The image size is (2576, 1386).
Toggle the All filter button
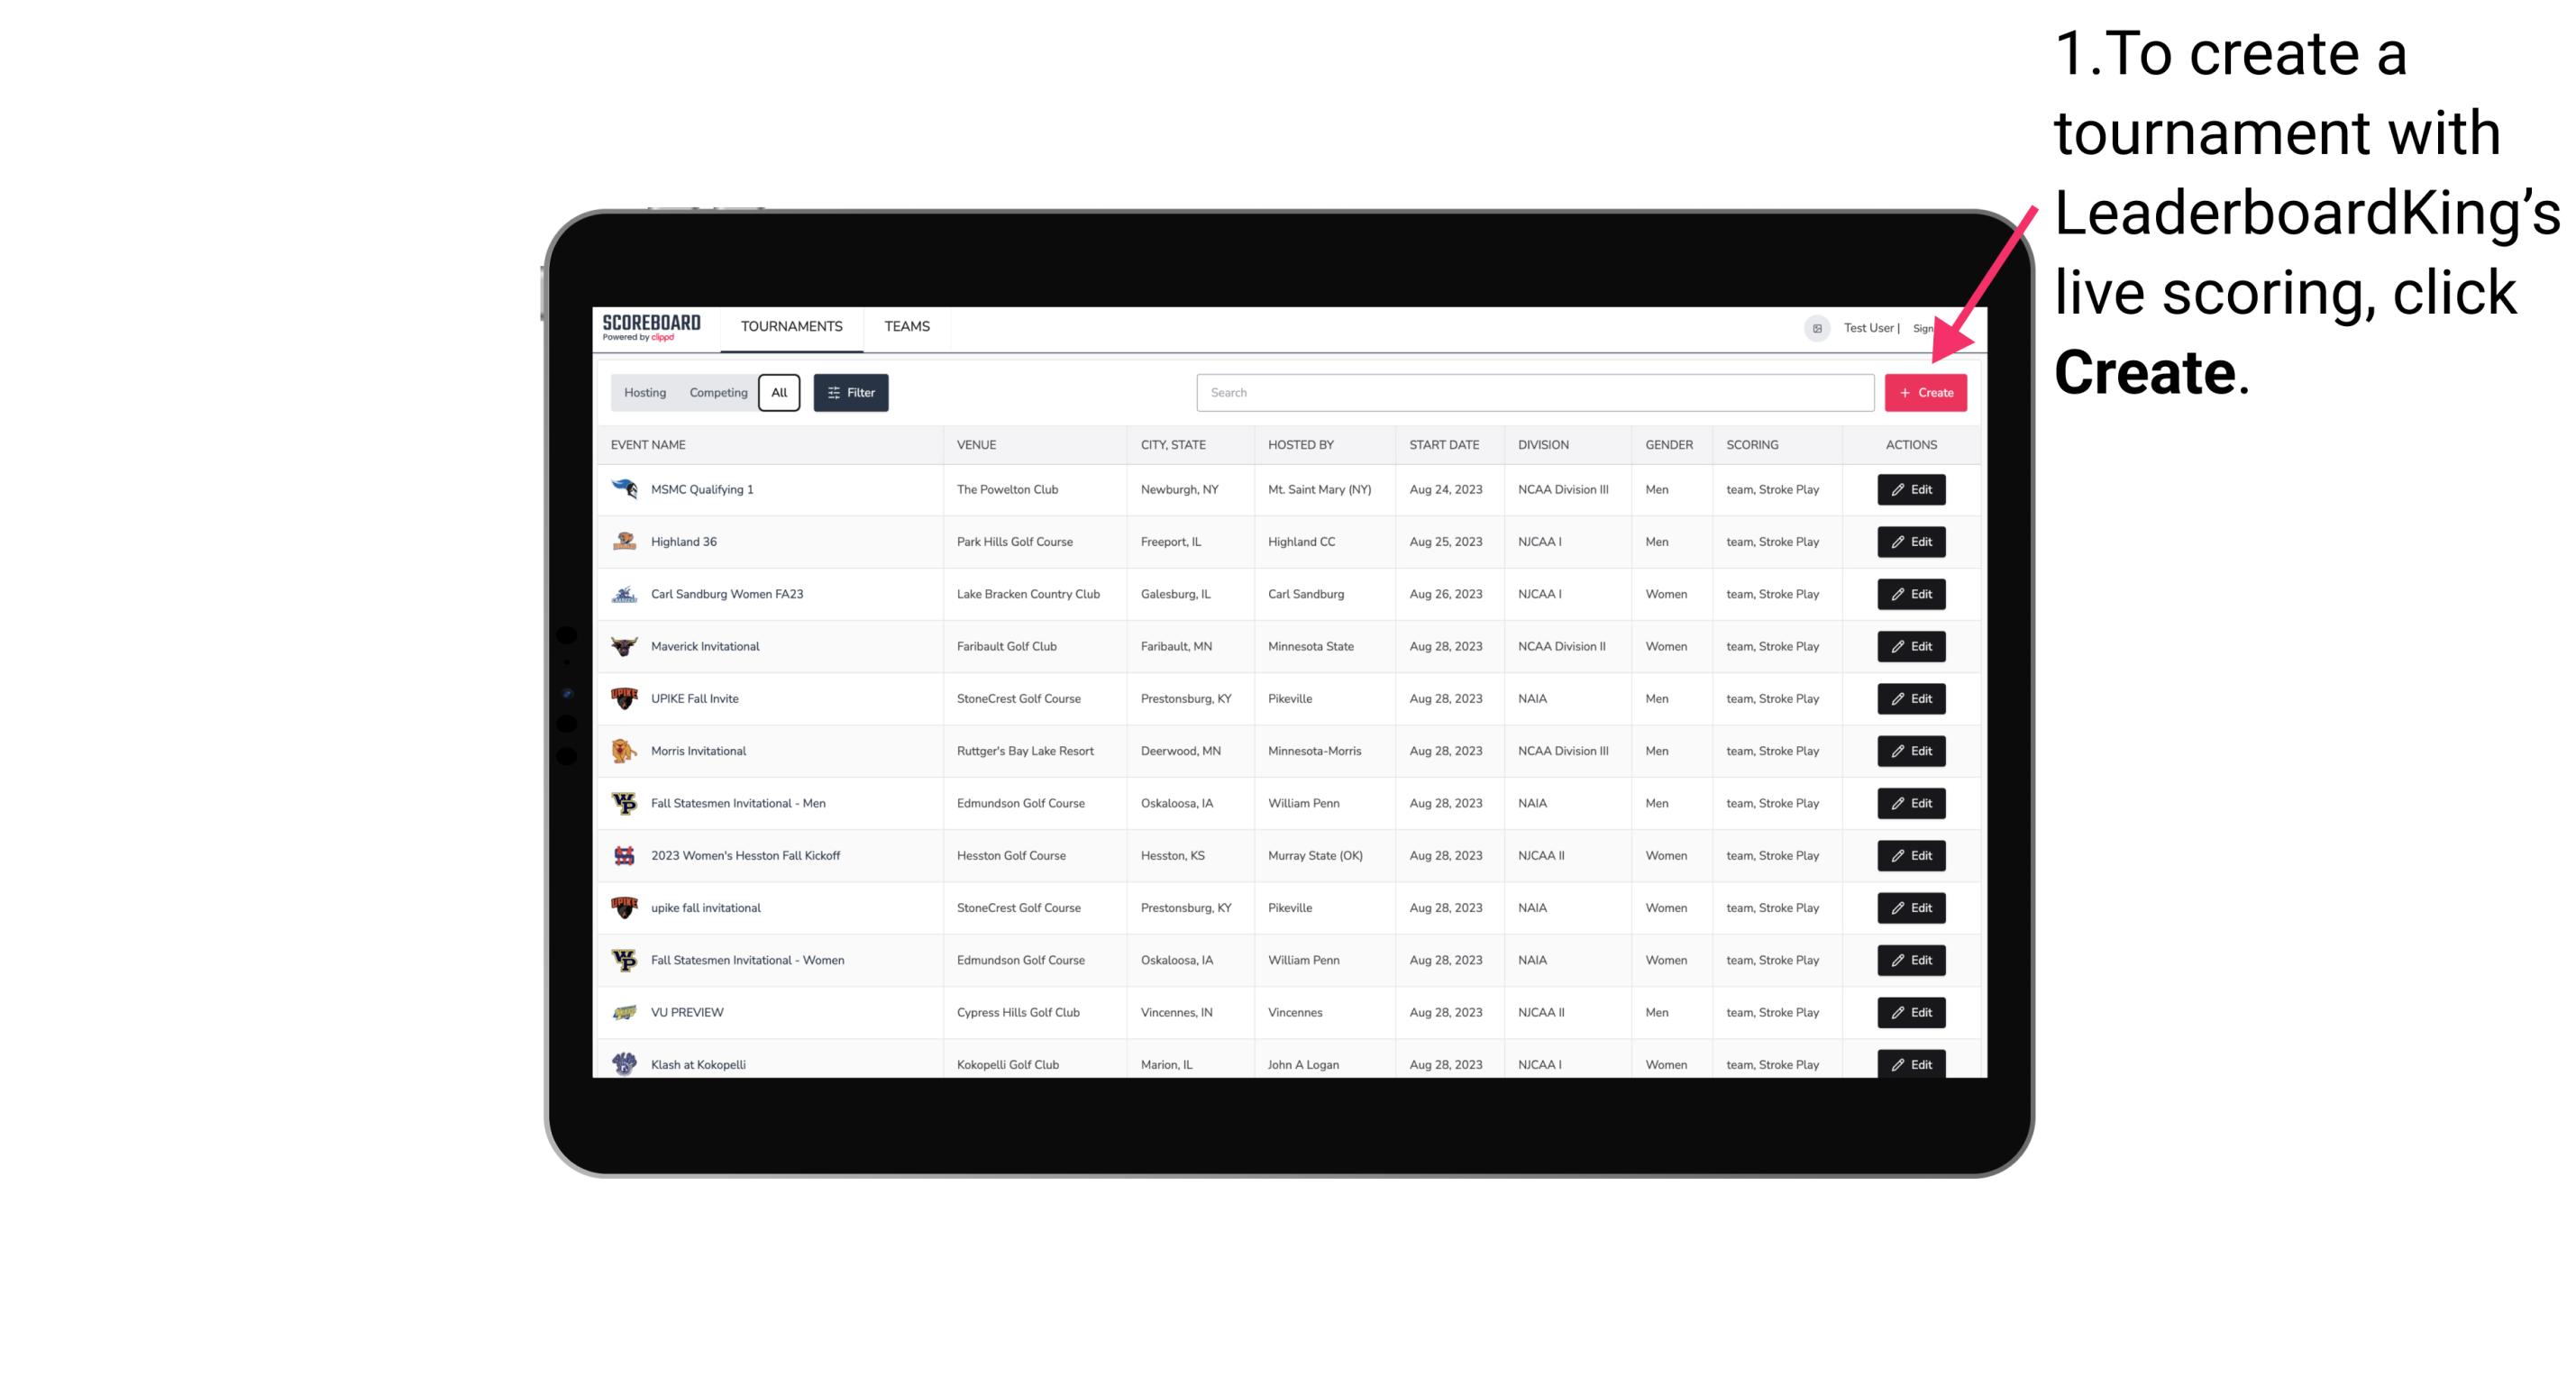pos(779,393)
